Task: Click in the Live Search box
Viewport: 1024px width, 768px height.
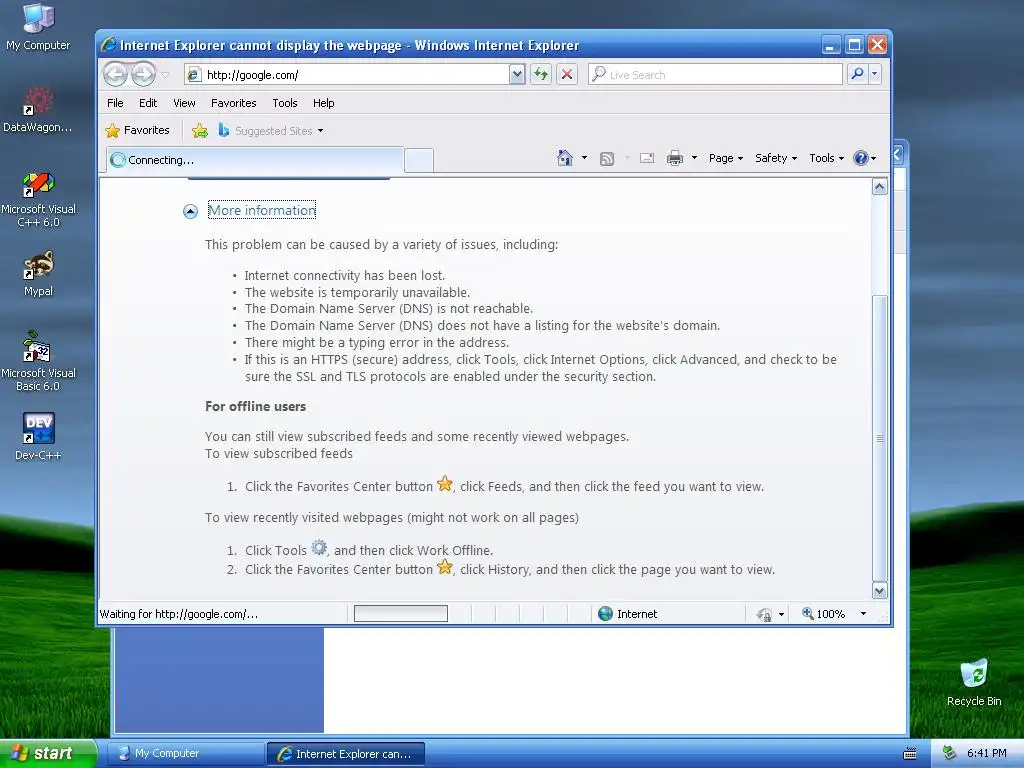Action: (715, 74)
